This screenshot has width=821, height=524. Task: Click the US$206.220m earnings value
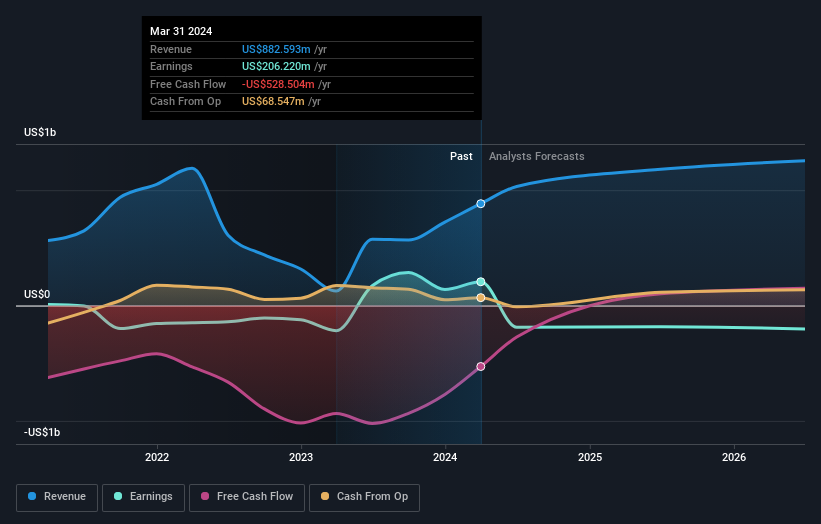coord(276,66)
